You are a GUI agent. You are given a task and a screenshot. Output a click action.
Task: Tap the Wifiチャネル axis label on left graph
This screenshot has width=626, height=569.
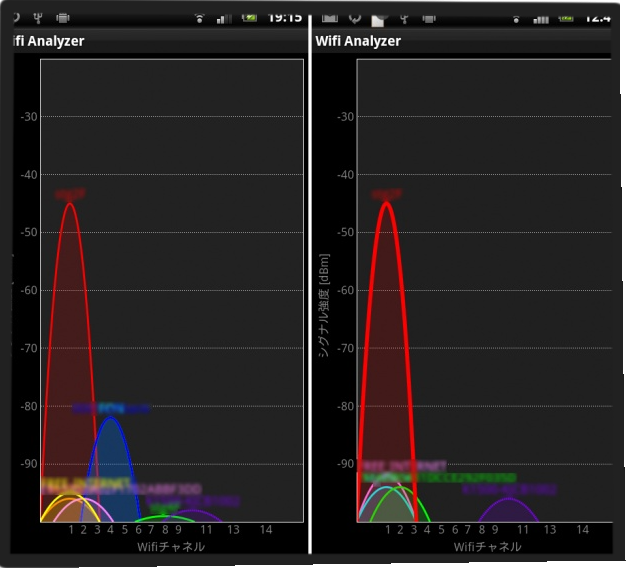coord(170,546)
